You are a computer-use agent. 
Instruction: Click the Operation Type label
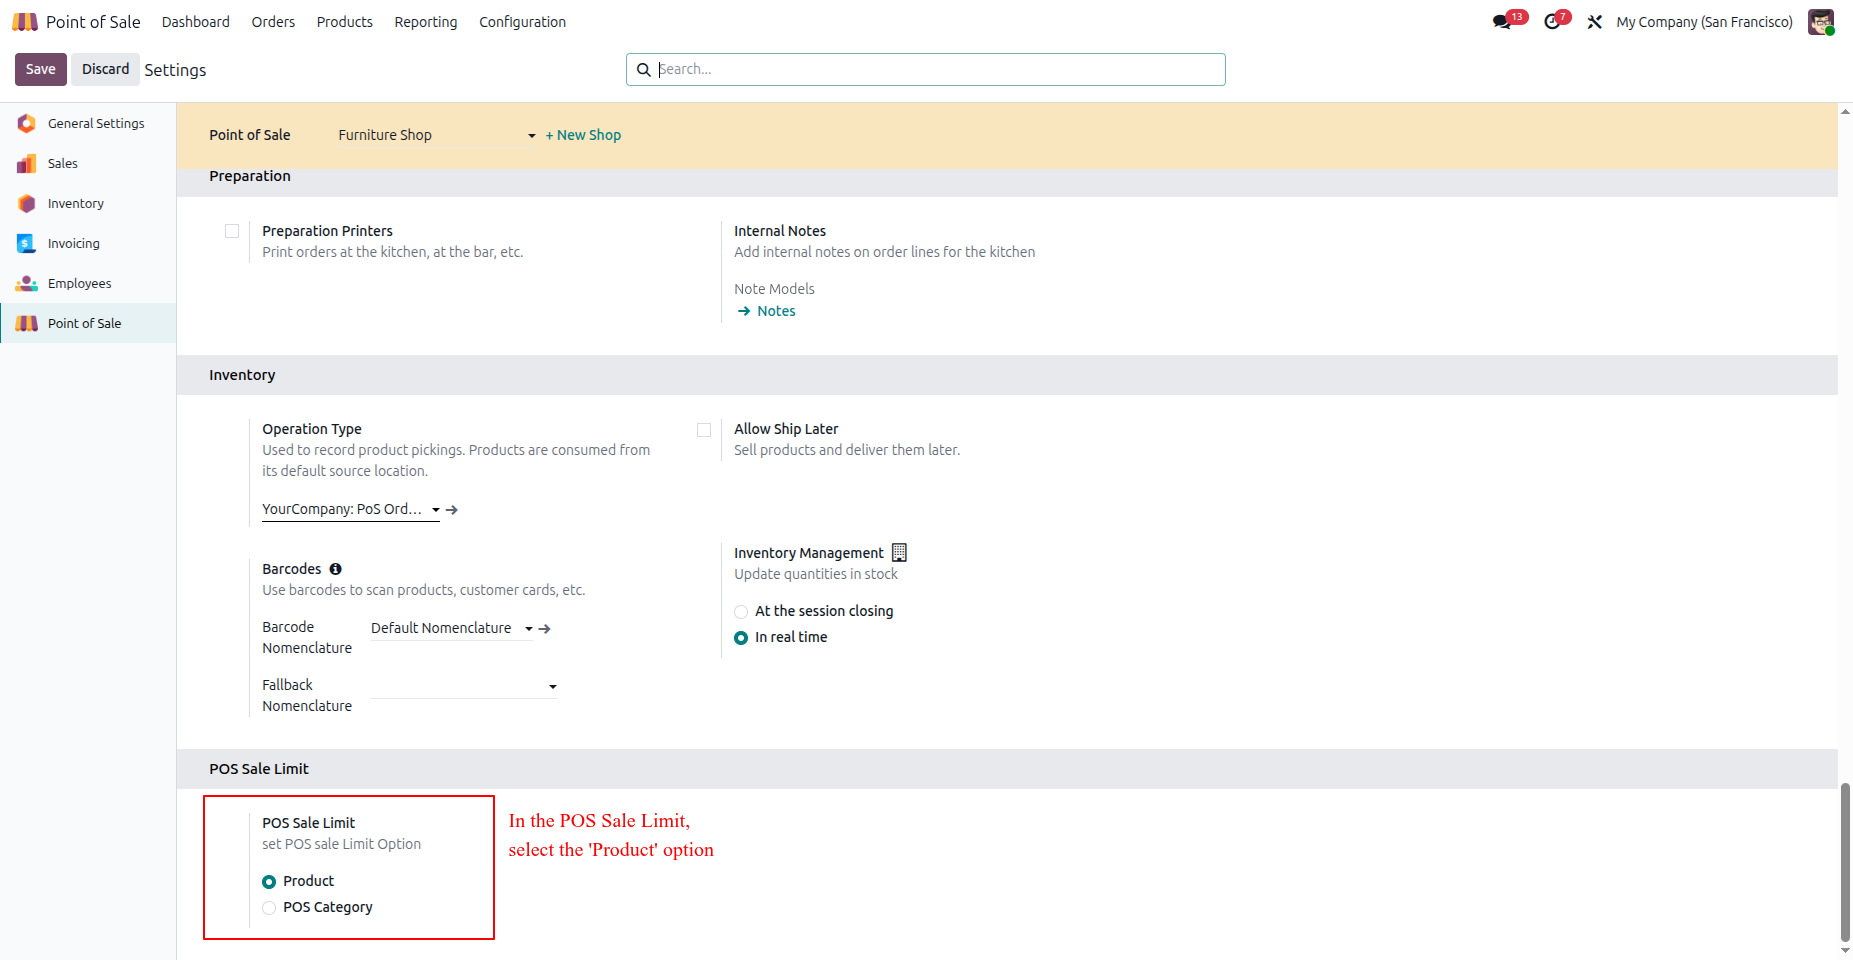312,429
